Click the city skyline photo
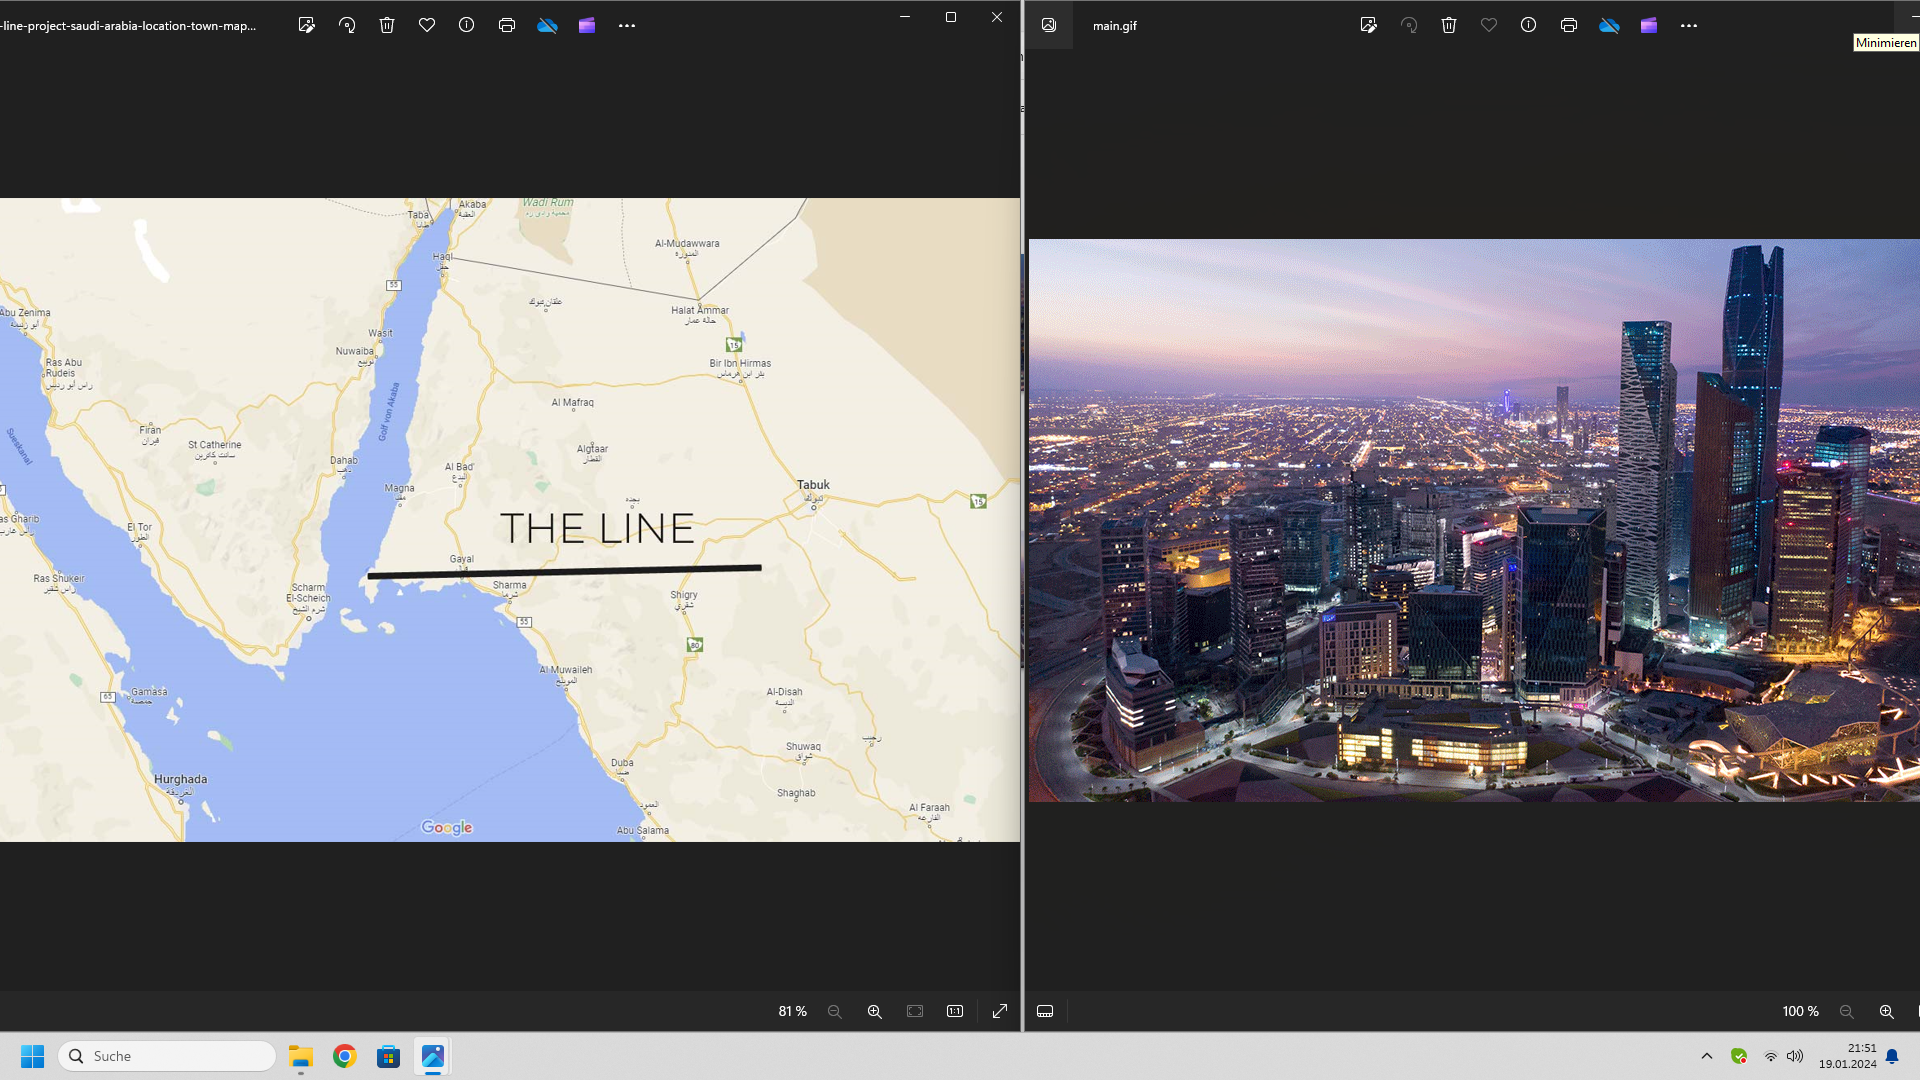 click(1474, 520)
